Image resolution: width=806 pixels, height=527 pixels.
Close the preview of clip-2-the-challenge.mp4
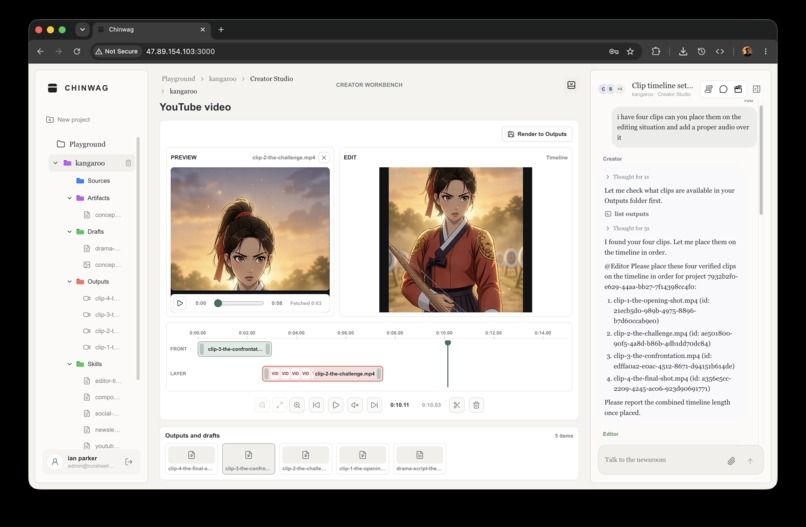(324, 158)
